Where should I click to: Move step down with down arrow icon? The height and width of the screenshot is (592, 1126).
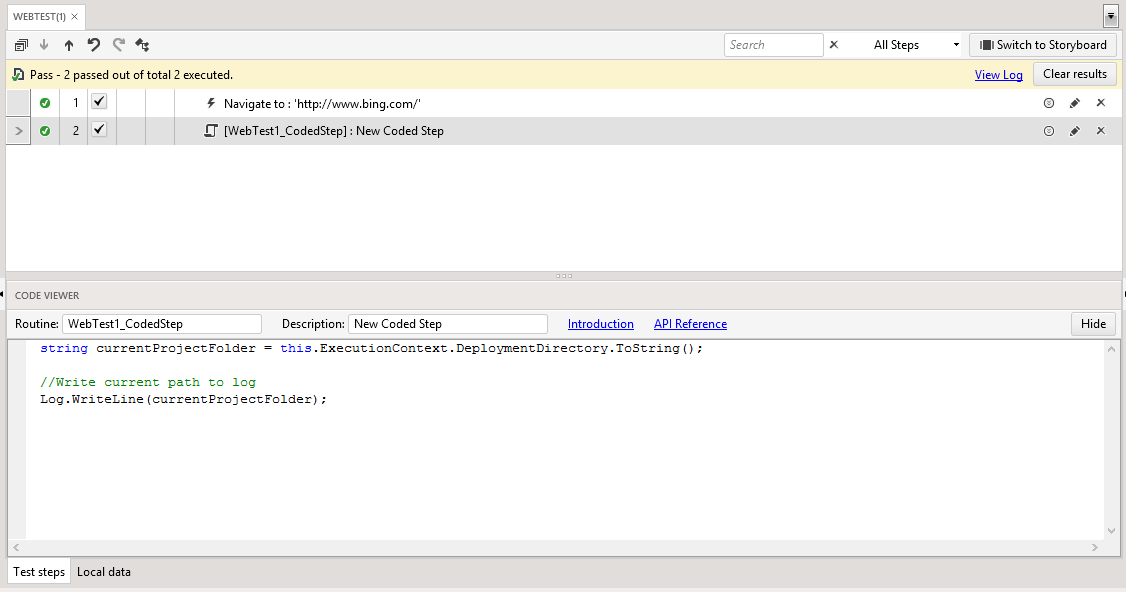tap(44, 45)
